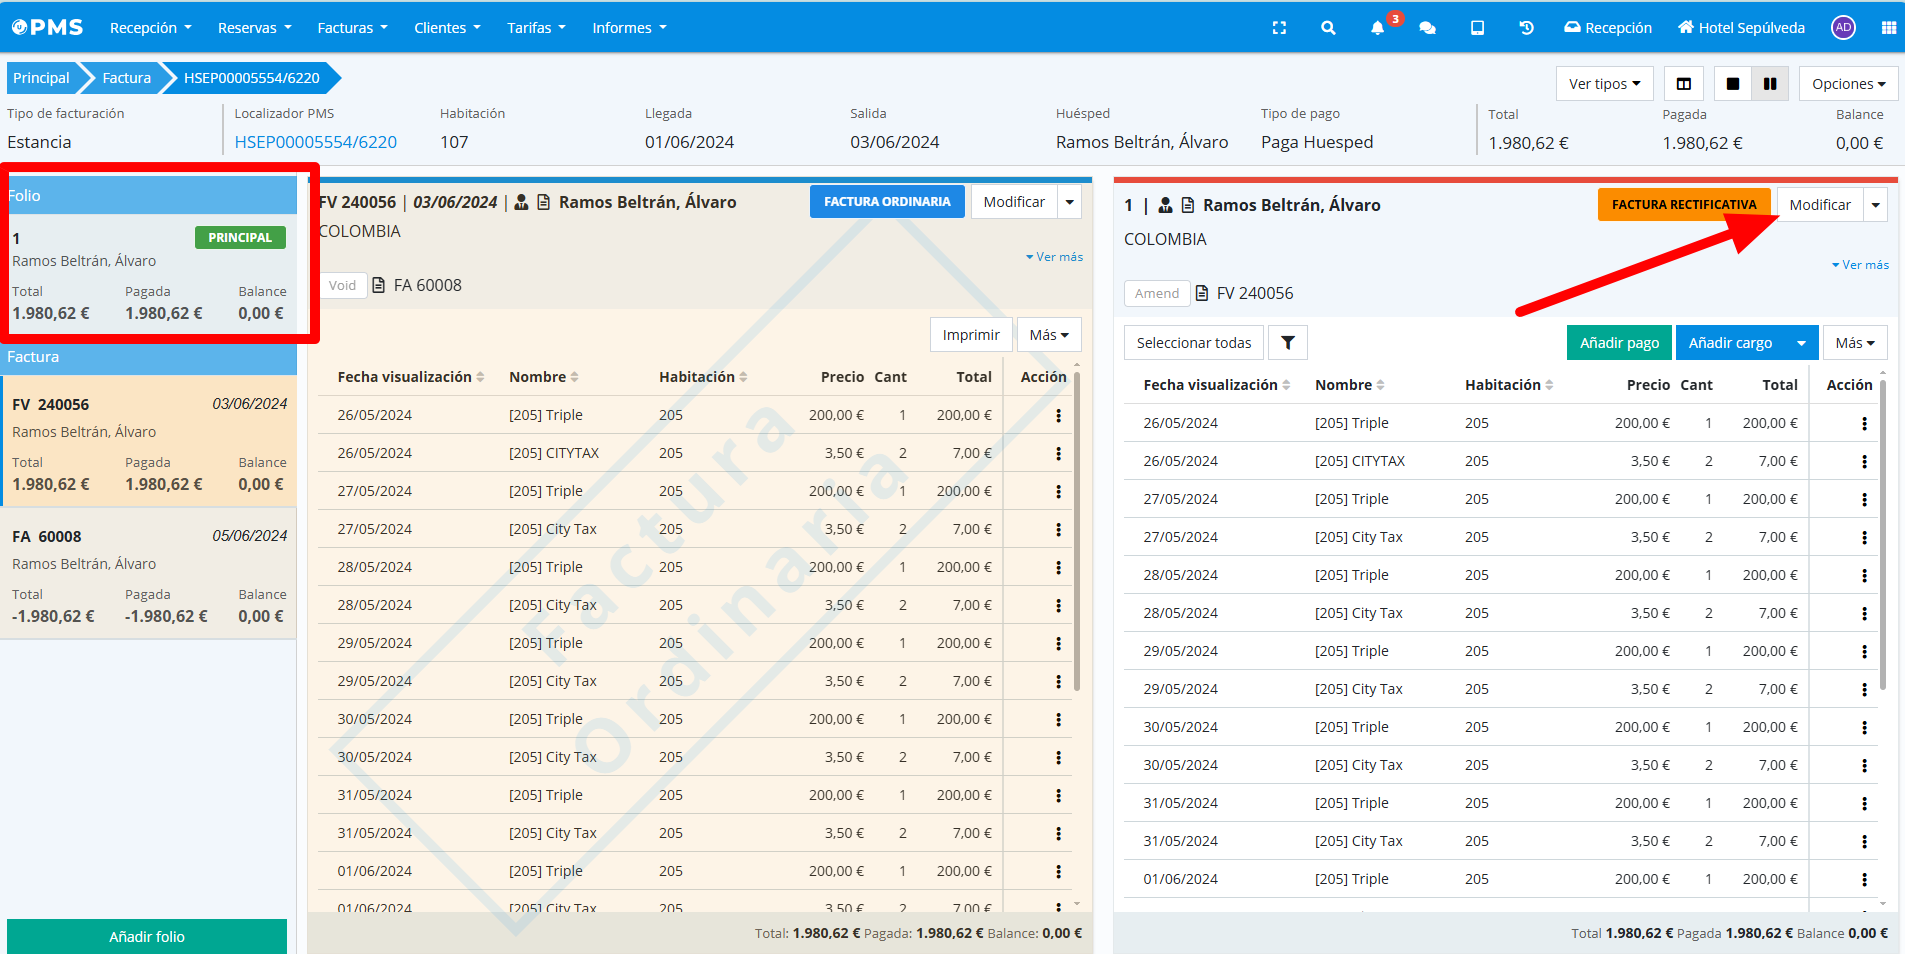Open the Opciones dropdown
Image resolution: width=1905 pixels, height=954 pixels.
click(1848, 84)
